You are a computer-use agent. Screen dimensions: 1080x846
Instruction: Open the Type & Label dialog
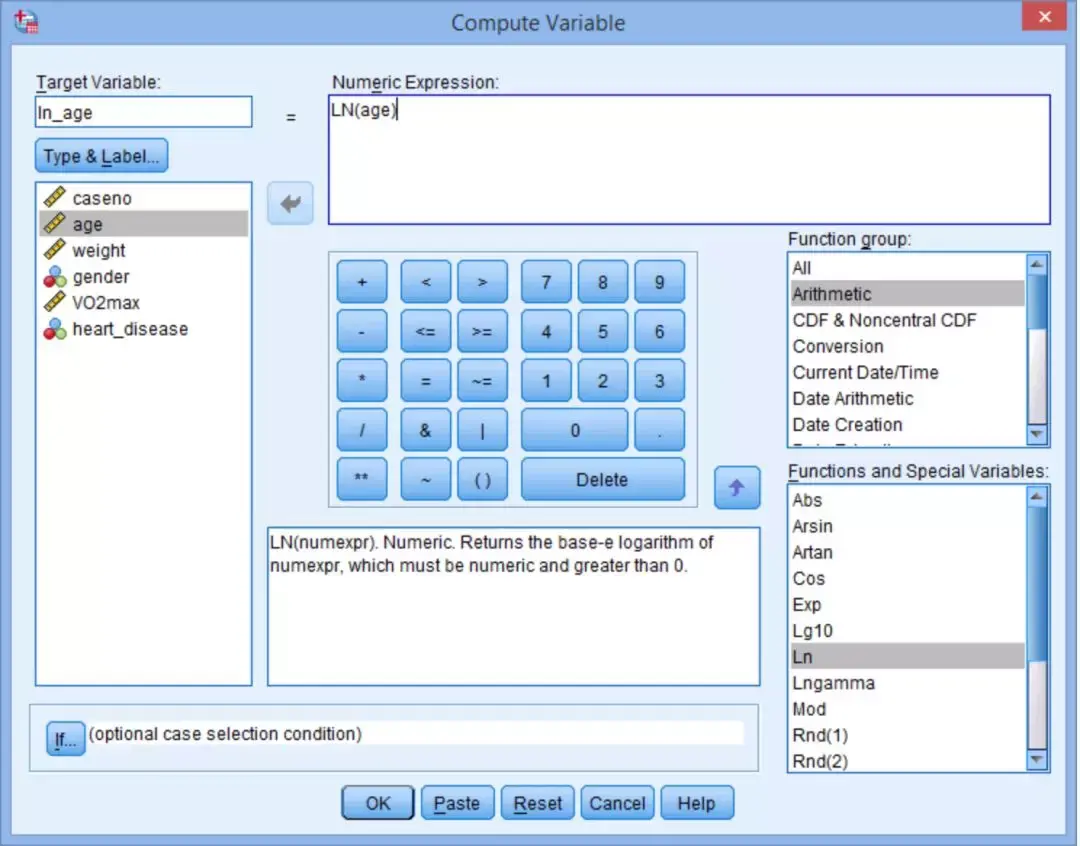(x=101, y=156)
